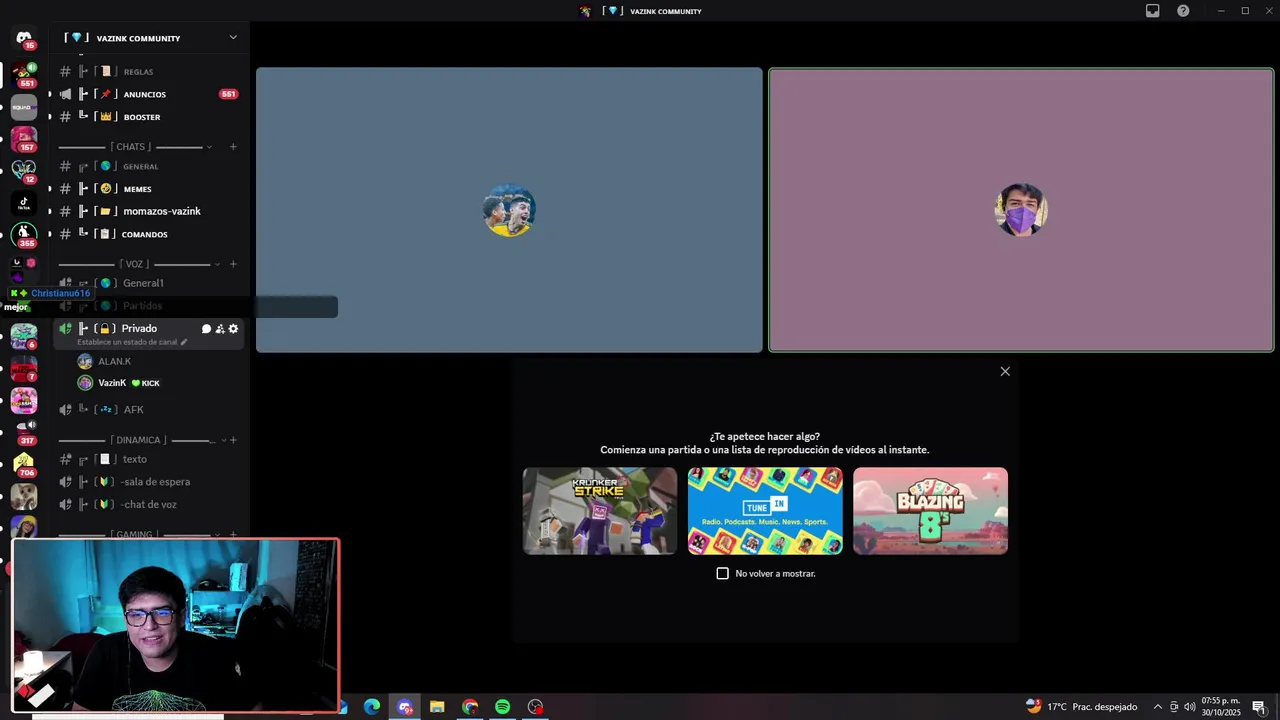The height and width of the screenshot is (720, 1280).
Task: Open server icon with 317 badge
Action: pyautogui.click(x=24, y=432)
